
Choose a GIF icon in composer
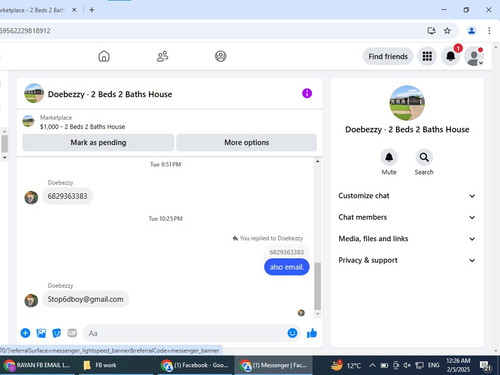[72, 333]
